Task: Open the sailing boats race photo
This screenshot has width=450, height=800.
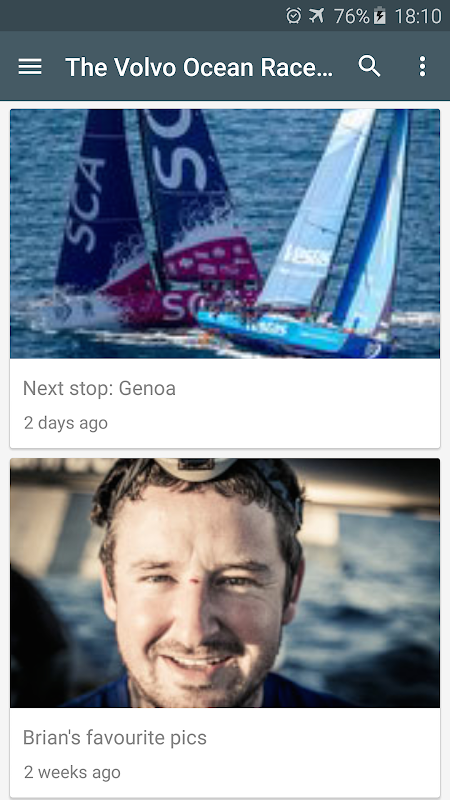Action: pos(225,234)
